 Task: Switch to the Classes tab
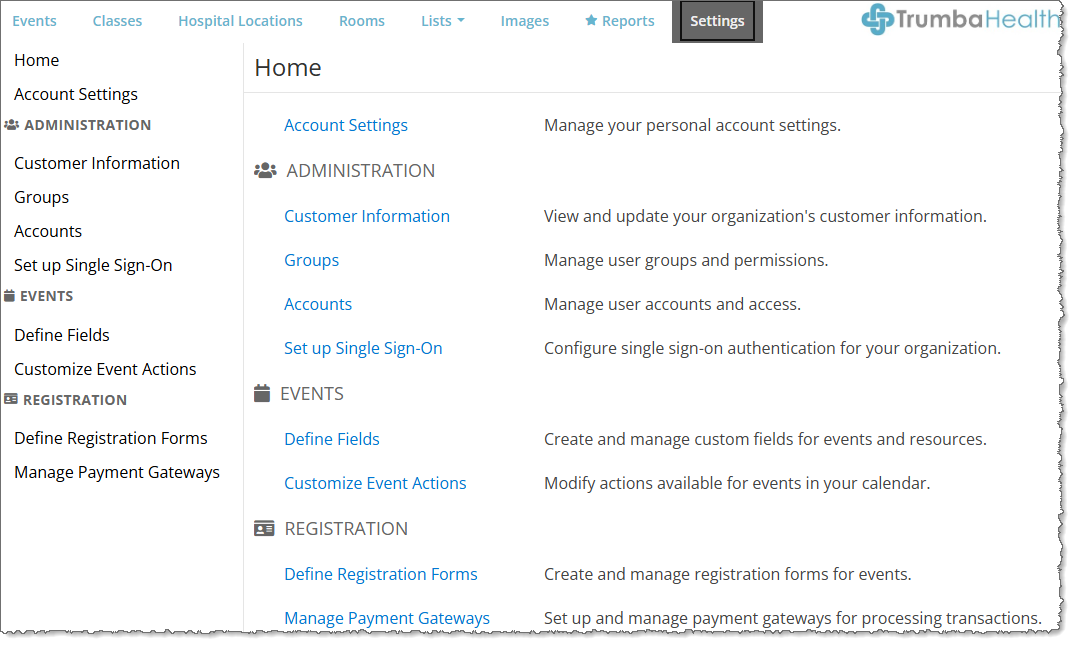tap(117, 20)
